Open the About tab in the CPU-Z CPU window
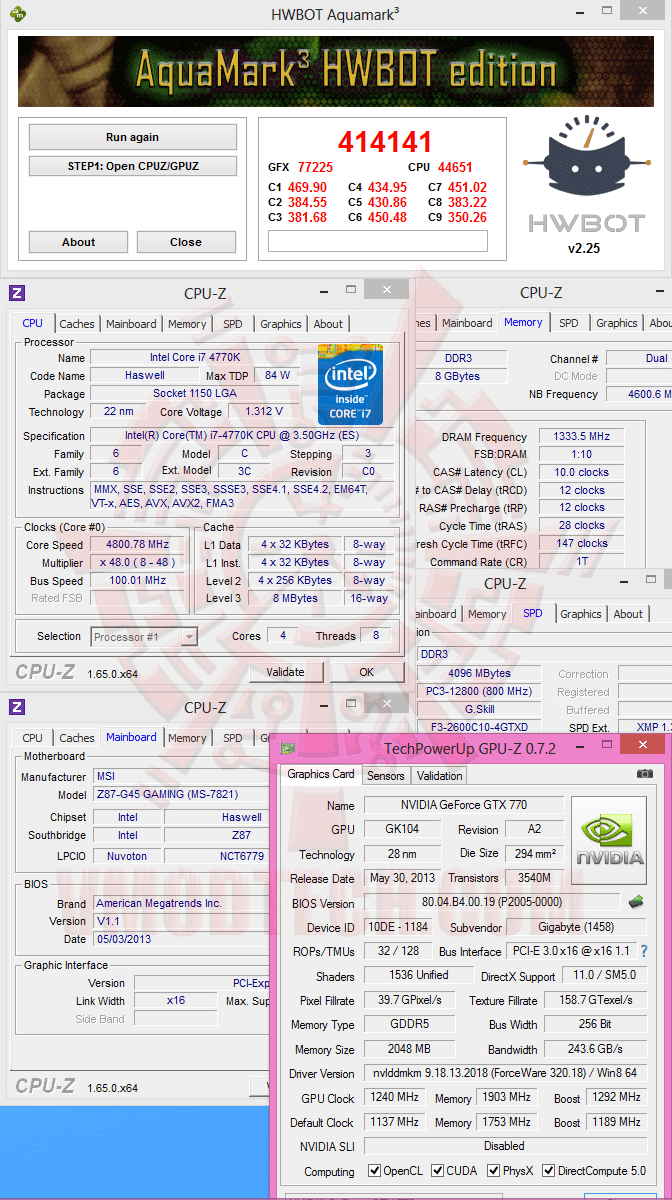 click(328, 324)
